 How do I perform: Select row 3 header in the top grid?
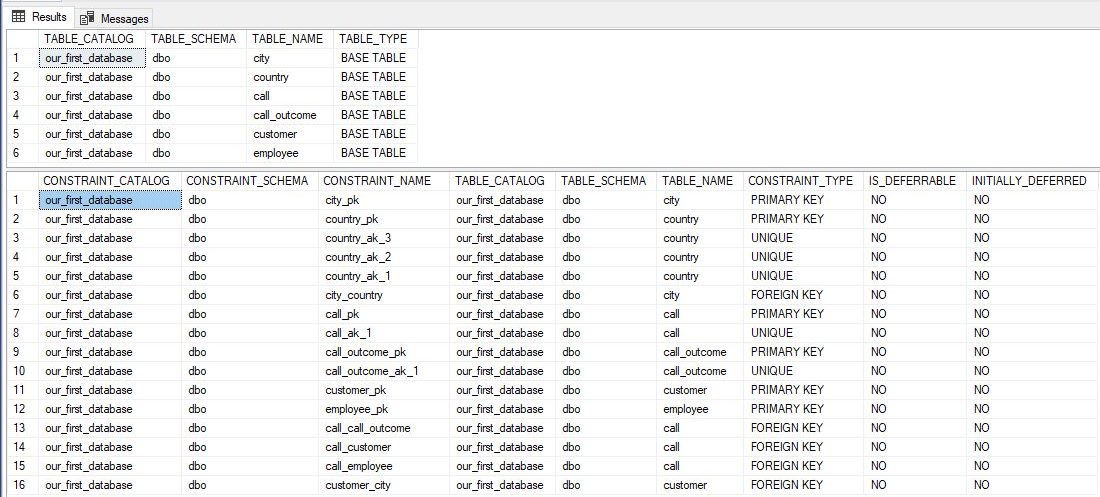coord(17,96)
